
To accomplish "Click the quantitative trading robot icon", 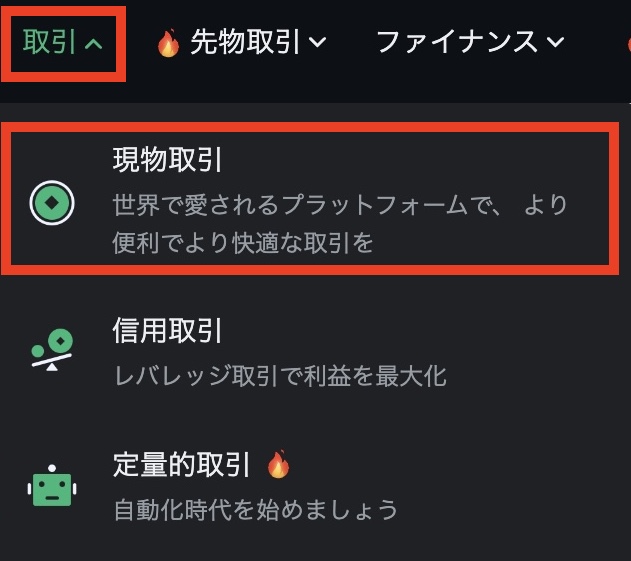I will [x=52, y=486].
